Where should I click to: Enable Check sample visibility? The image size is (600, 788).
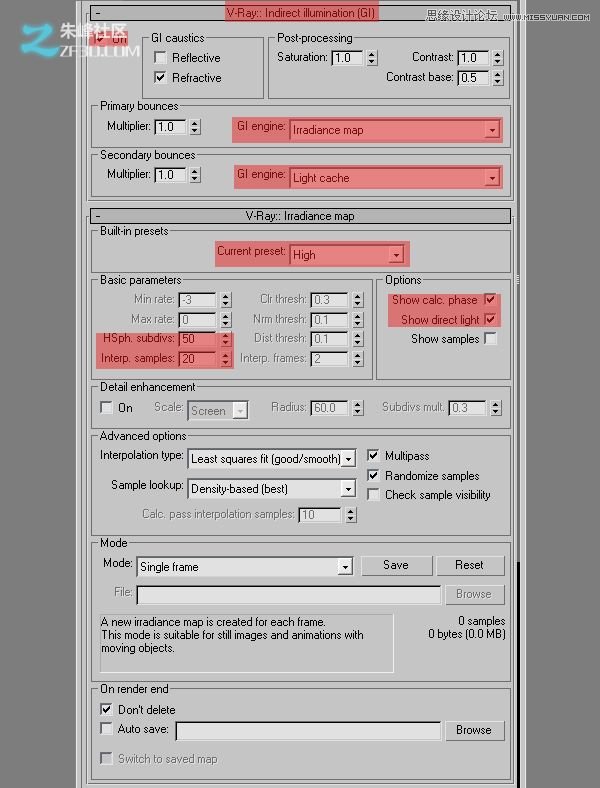tap(373, 495)
